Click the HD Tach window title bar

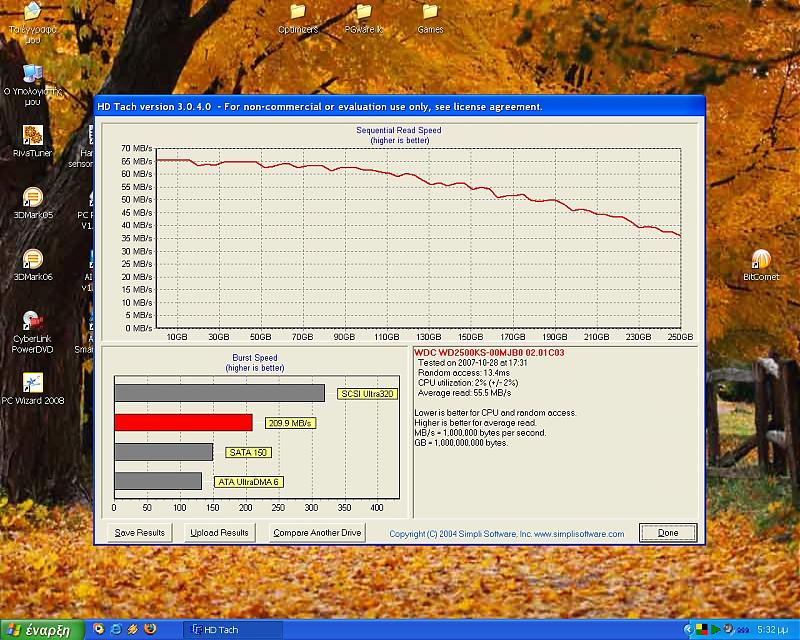[x=399, y=107]
